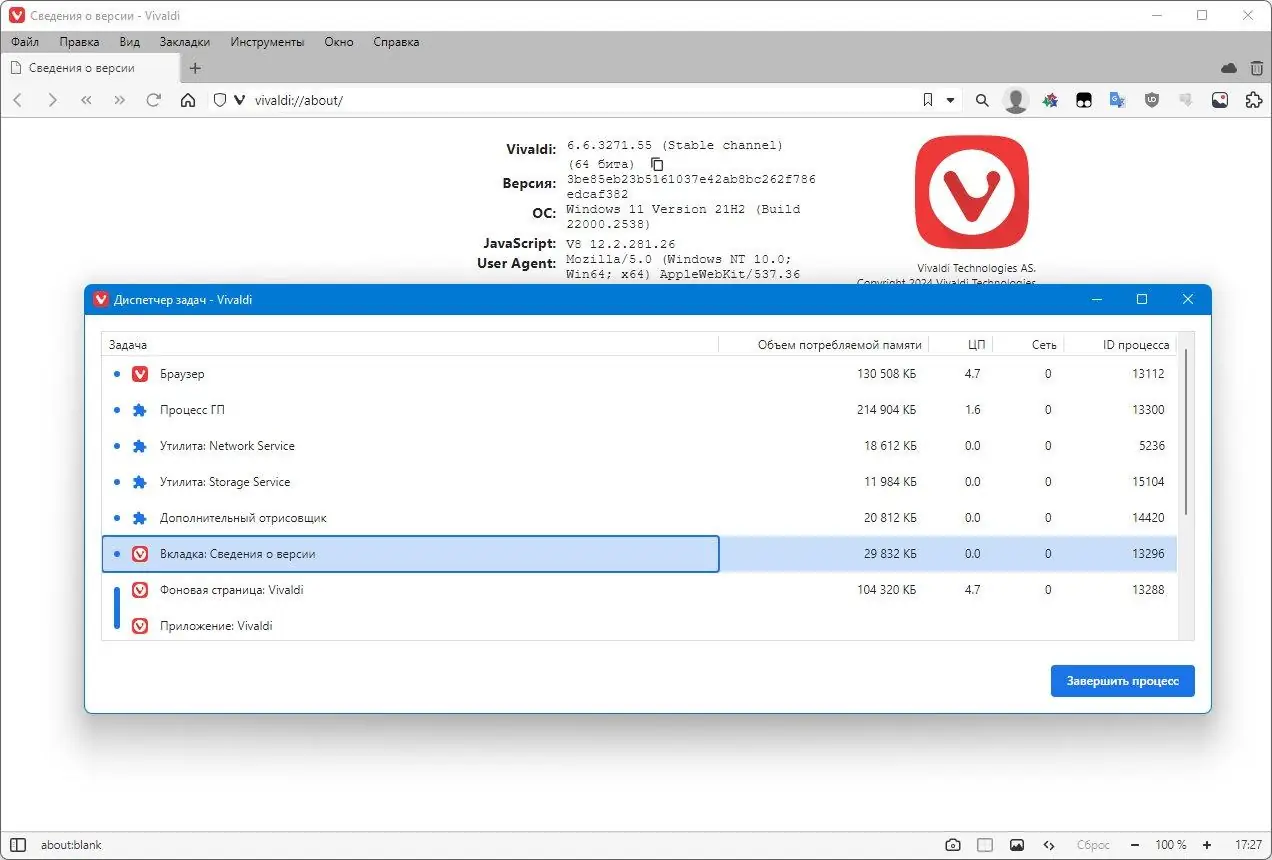Select the Браузер task row
Screen dimensions: 1272x860
639,374
